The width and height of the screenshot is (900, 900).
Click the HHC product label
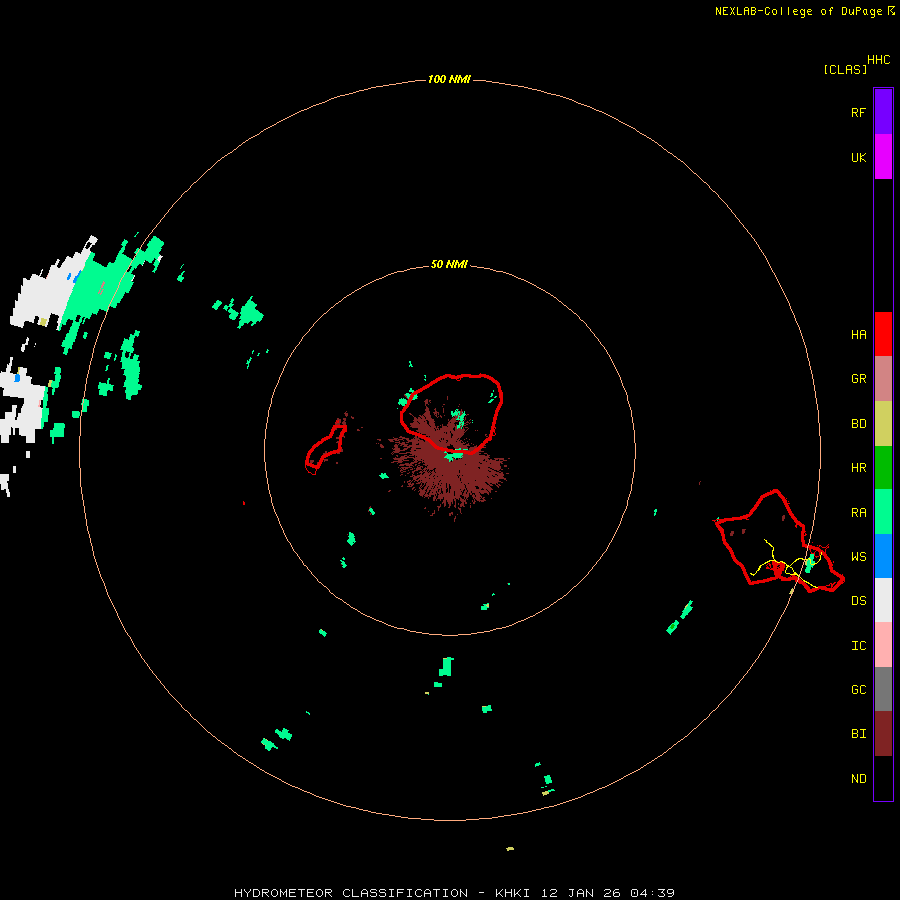pyautogui.click(x=878, y=60)
